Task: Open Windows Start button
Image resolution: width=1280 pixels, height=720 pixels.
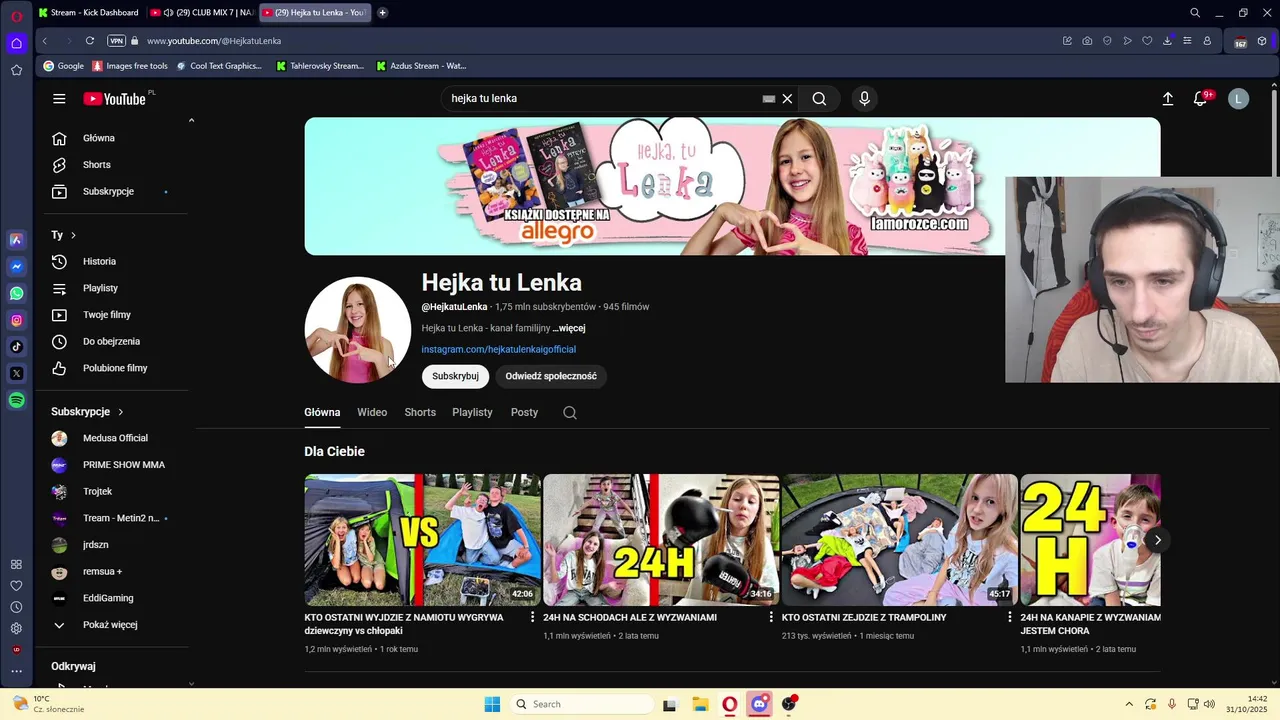Action: [492, 704]
